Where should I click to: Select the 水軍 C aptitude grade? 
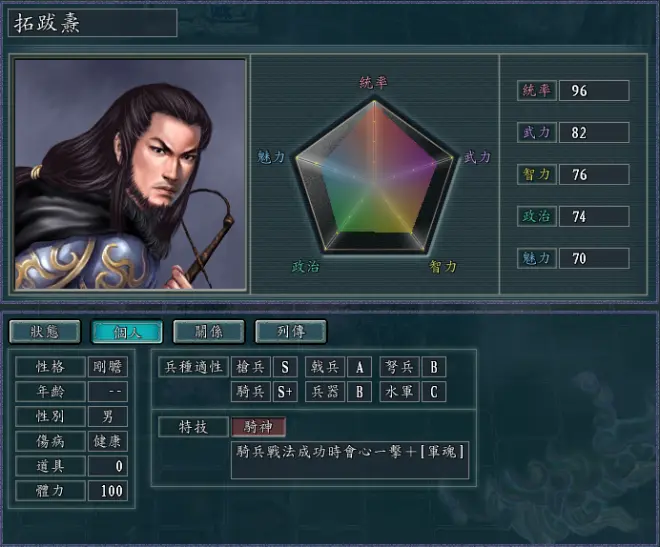[x=434, y=392]
